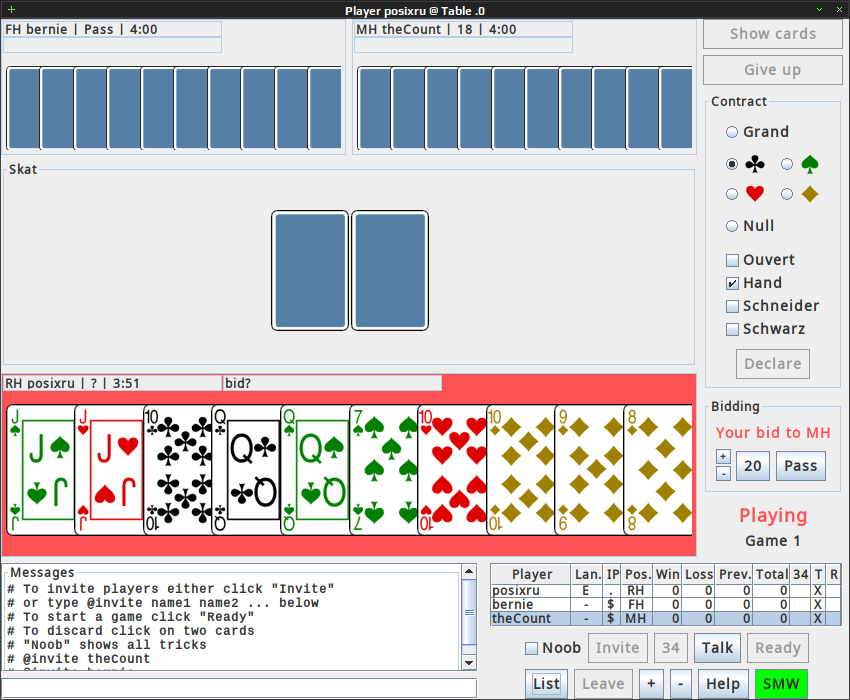
Task: Choose the 10 of Diamonds card
Action: [520, 470]
